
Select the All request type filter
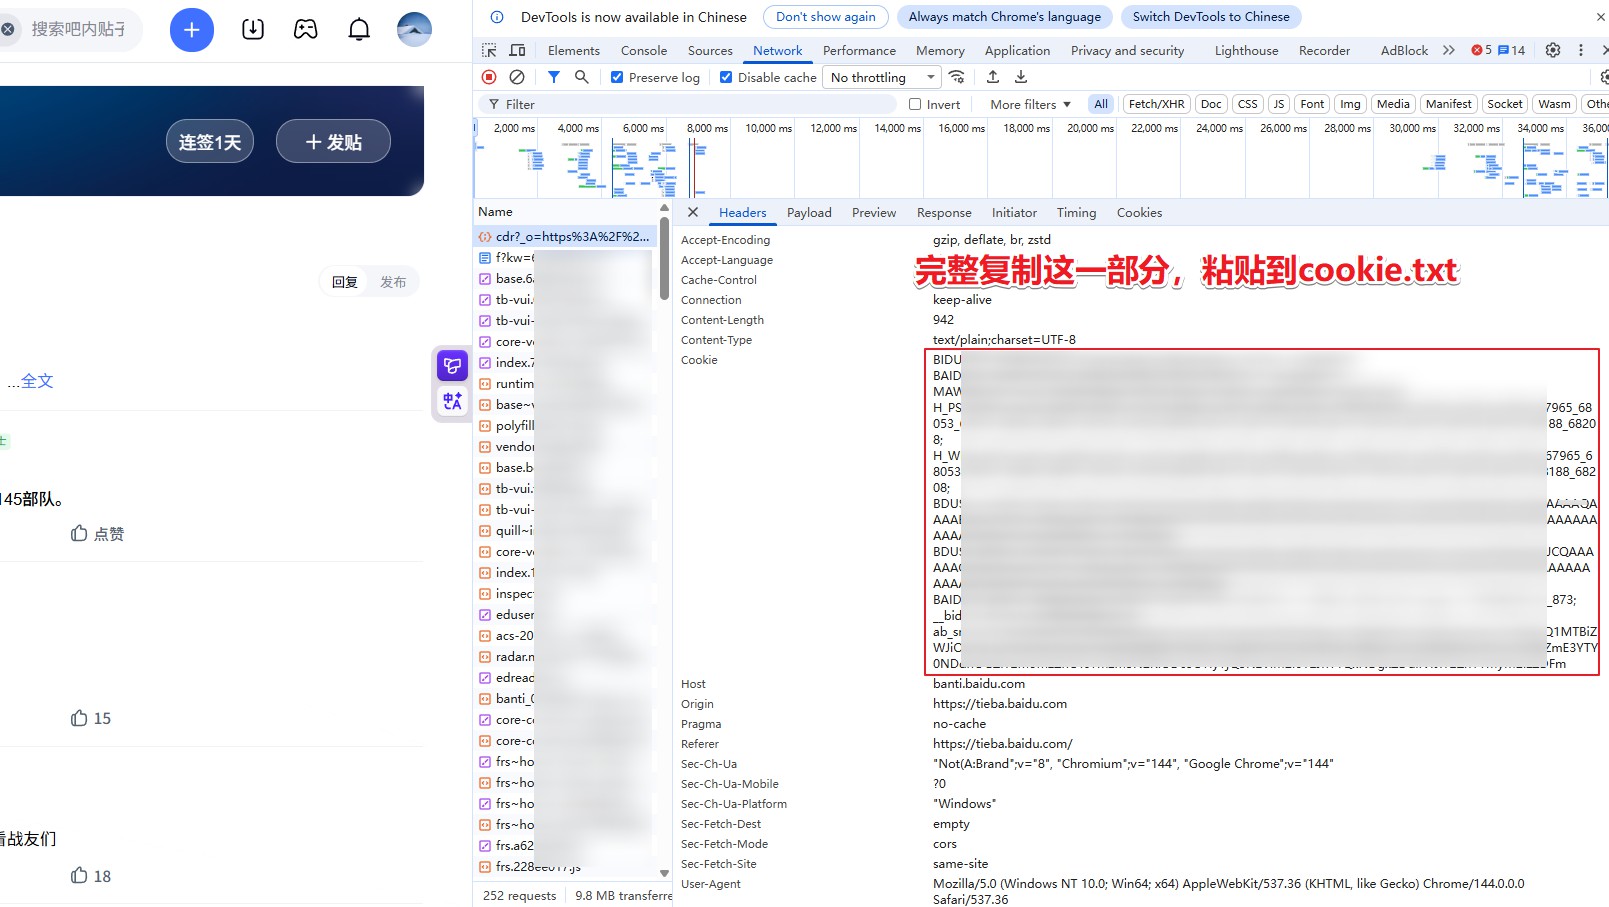pos(1101,104)
